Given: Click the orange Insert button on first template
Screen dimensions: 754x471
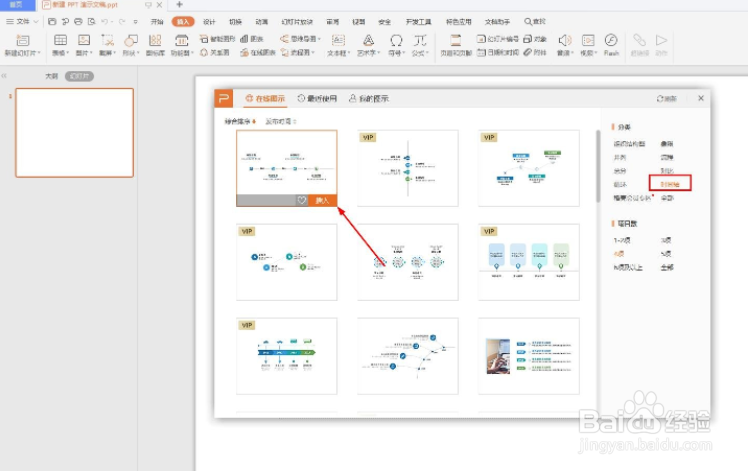Looking at the screenshot, I should [x=322, y=201].
